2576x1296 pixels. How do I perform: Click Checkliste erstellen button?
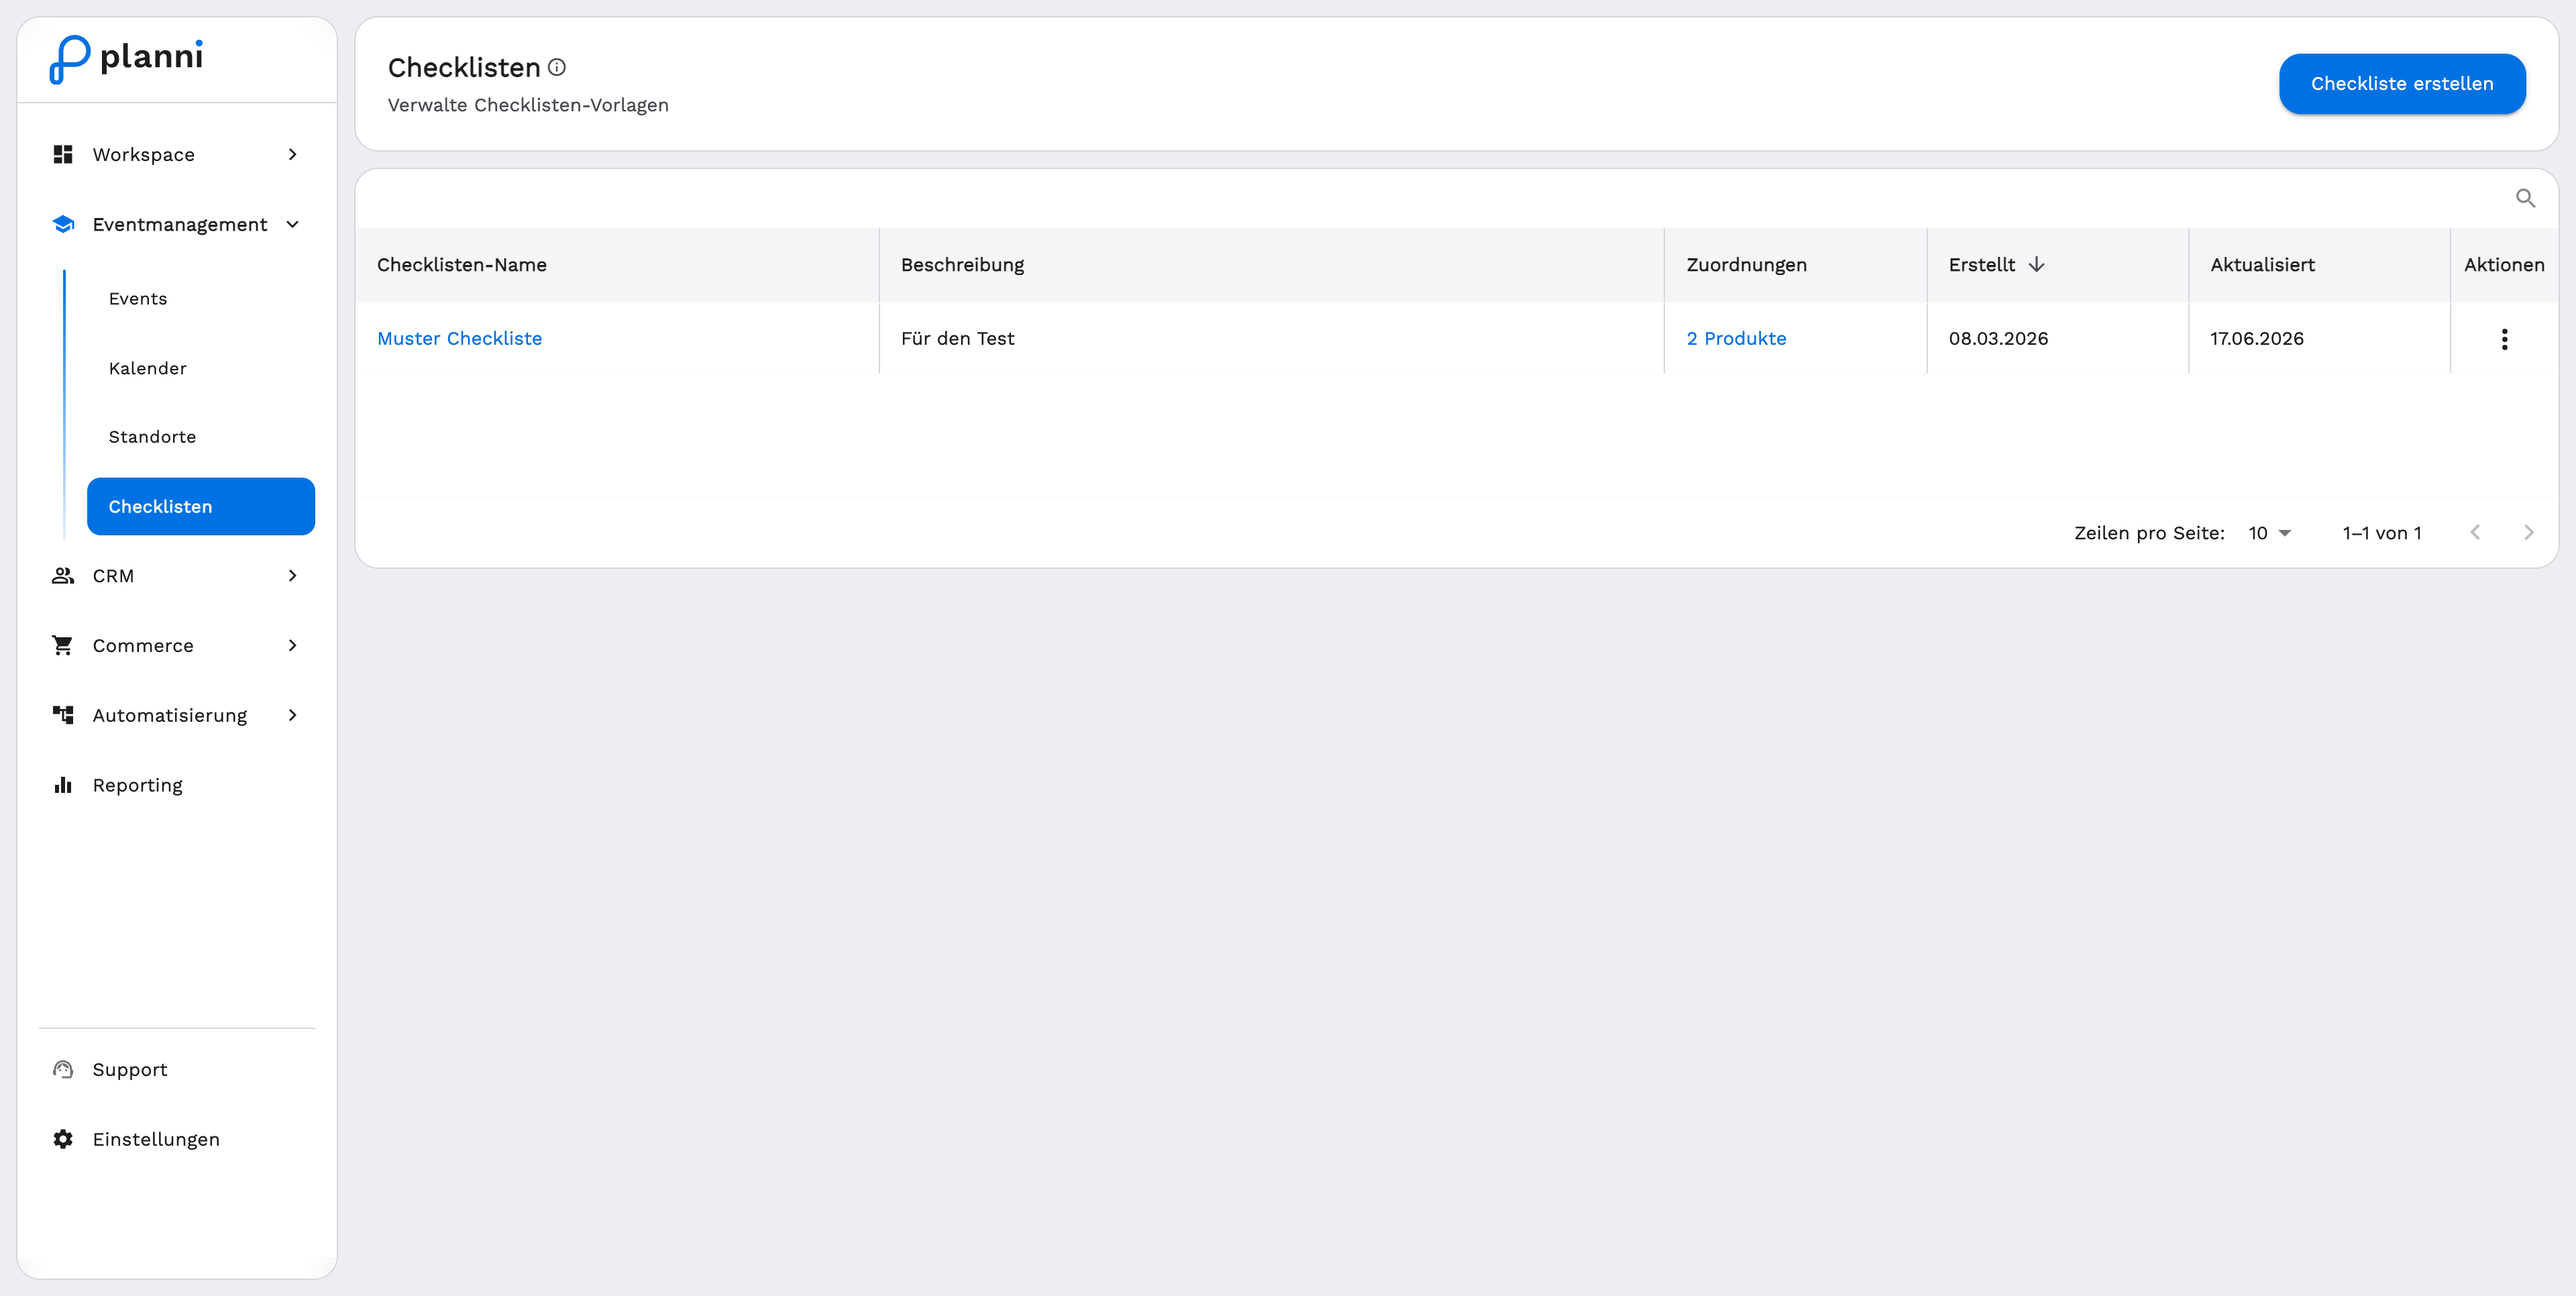tap(2402, 84)
